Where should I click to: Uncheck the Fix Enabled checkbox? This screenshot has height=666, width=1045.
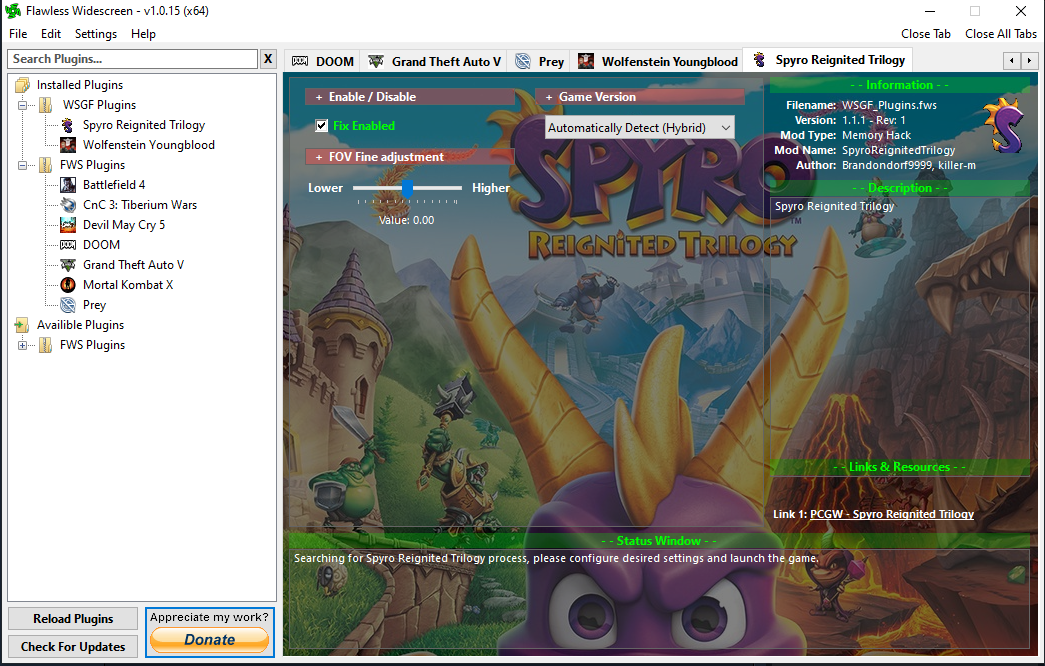point(322,125)
